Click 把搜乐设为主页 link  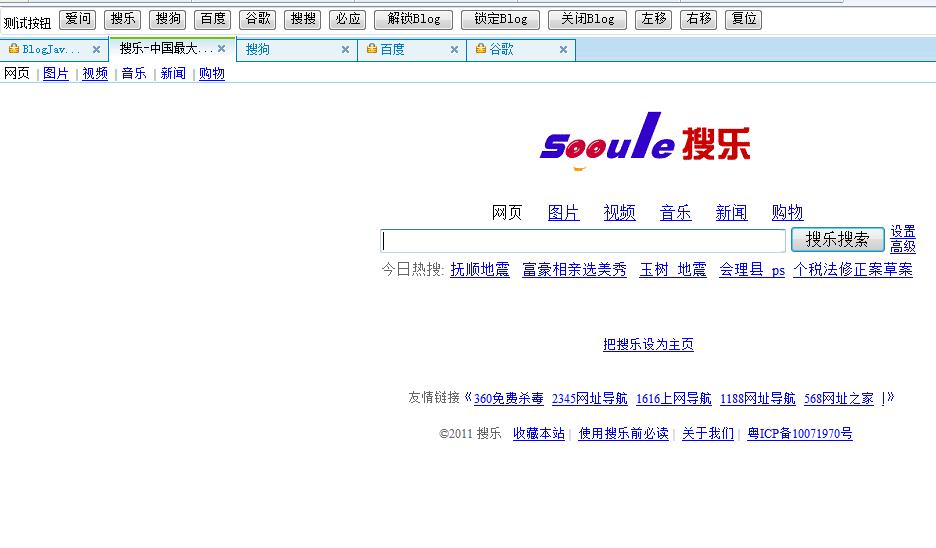(x=648, y=344)
